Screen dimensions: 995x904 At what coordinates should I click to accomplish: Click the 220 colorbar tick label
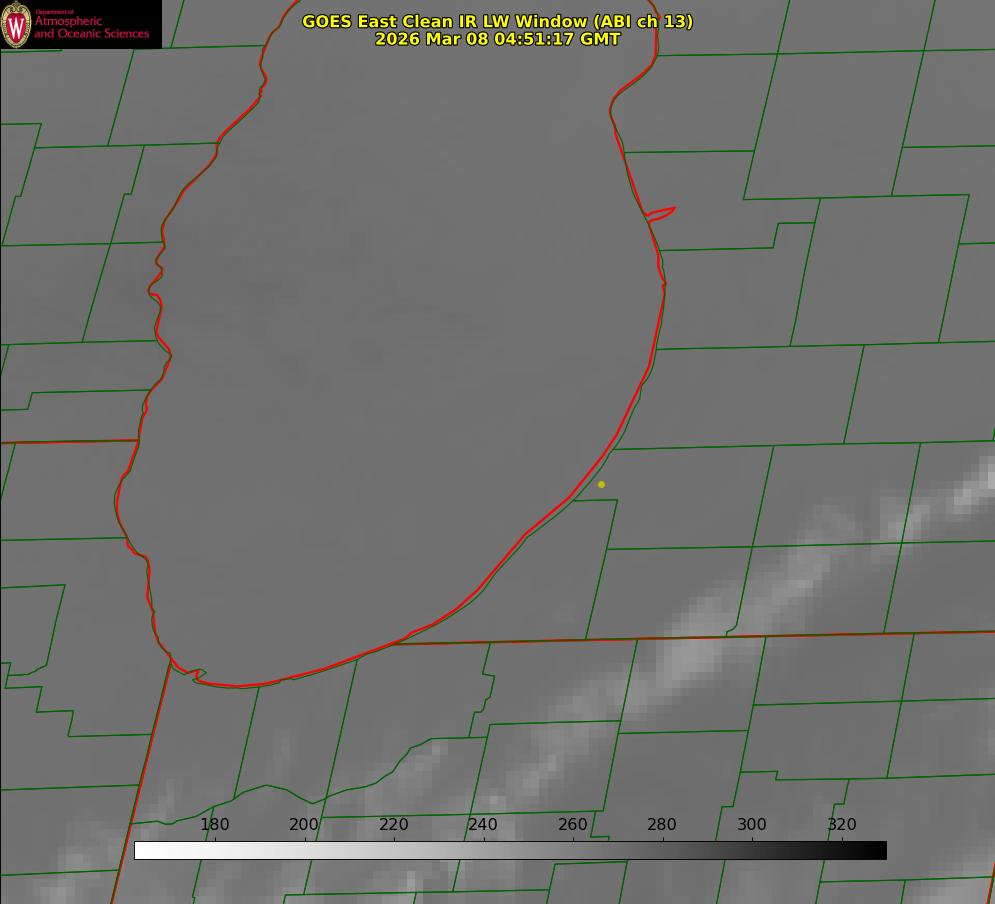click(x=393, y=824)
